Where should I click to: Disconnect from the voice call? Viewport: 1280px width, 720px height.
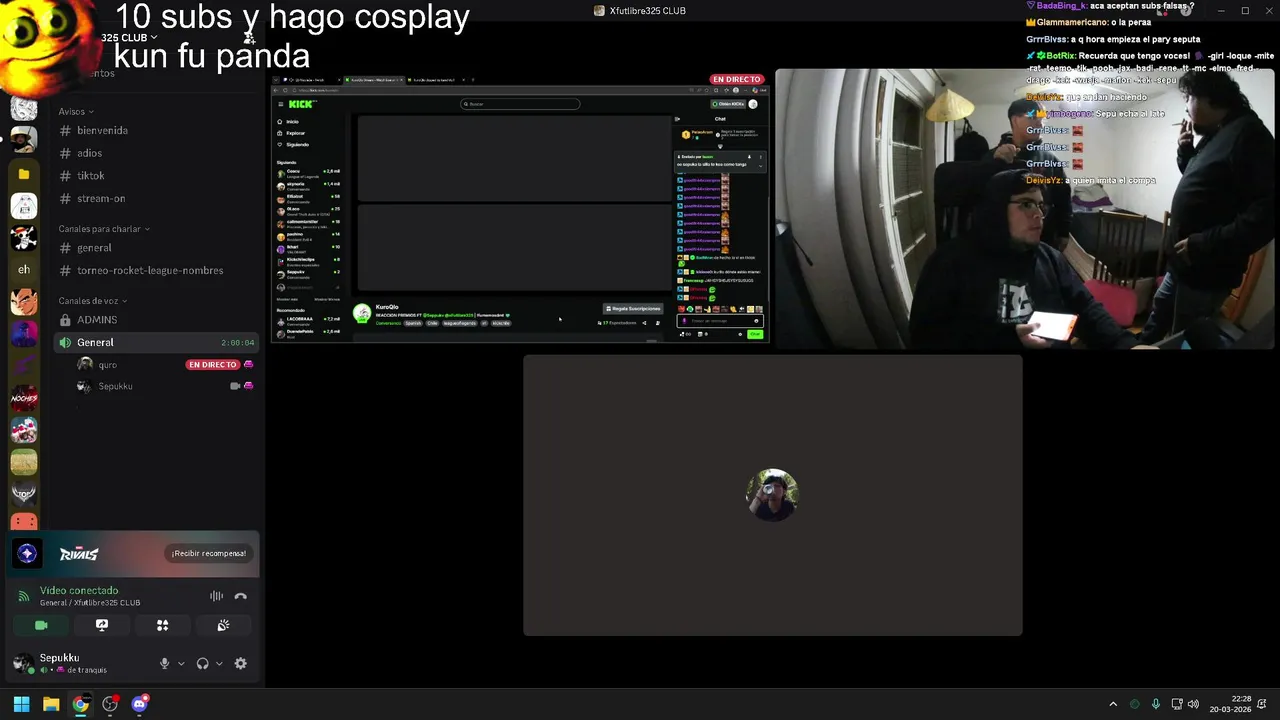click(x=240, y=596)
